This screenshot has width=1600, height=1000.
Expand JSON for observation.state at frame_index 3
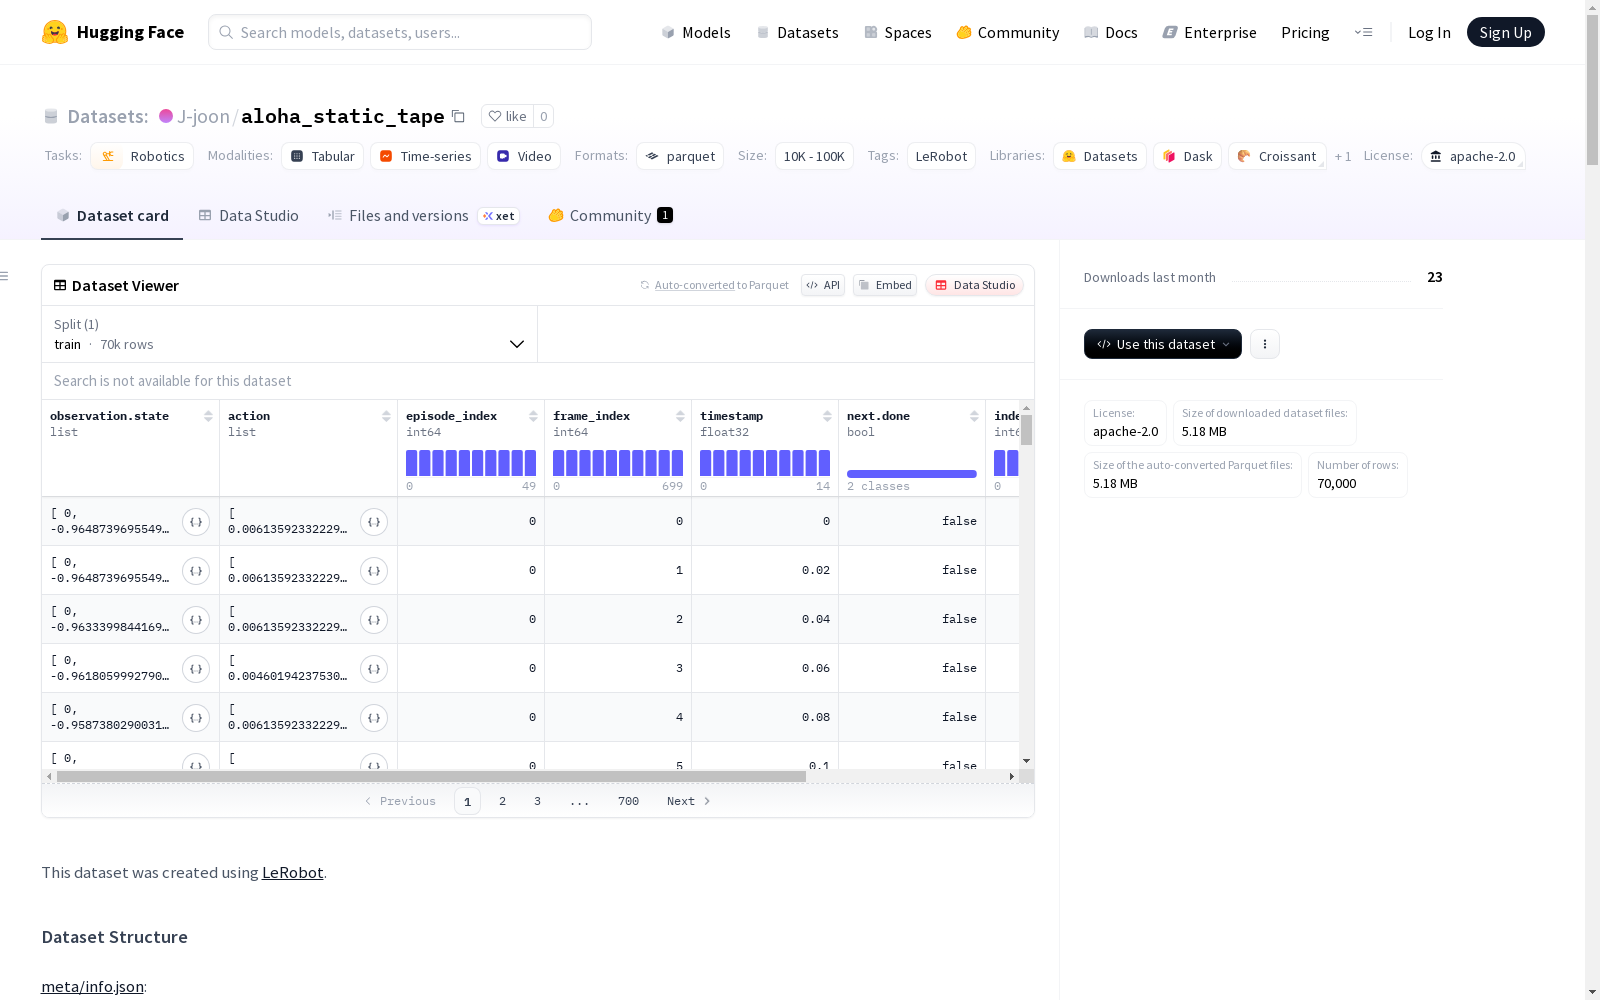click(x=196, y=669)
